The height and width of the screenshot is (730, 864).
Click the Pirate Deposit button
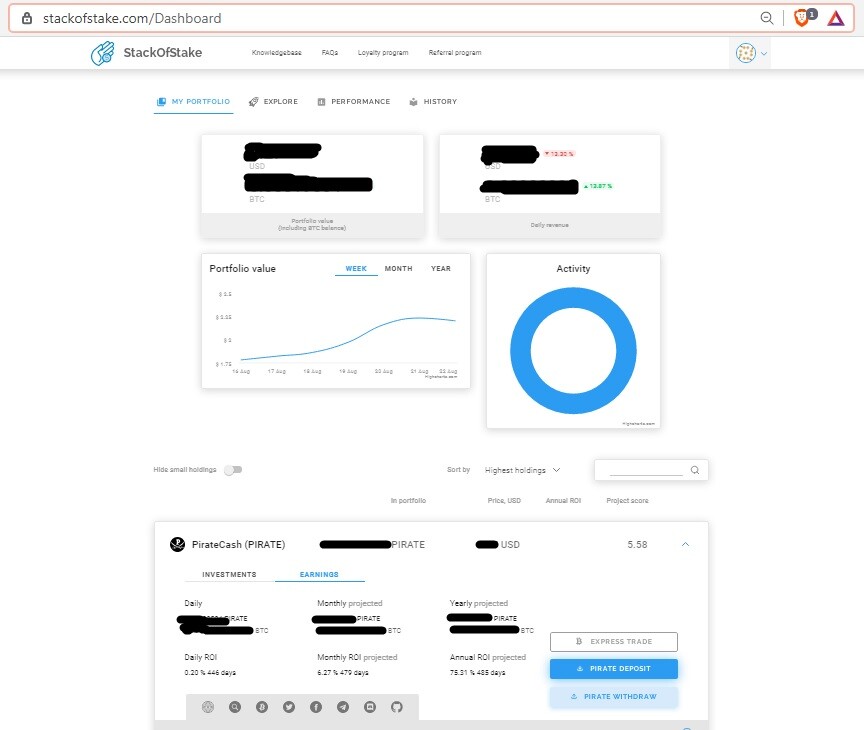(614, 669)
